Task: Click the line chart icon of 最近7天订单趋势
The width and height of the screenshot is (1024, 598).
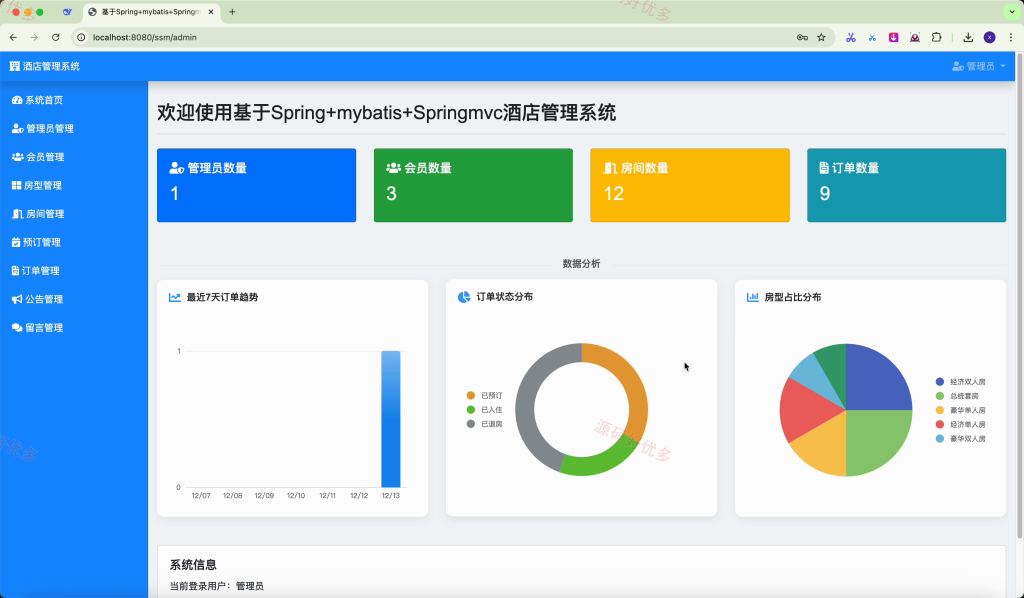Action: [x=174, y=297]
